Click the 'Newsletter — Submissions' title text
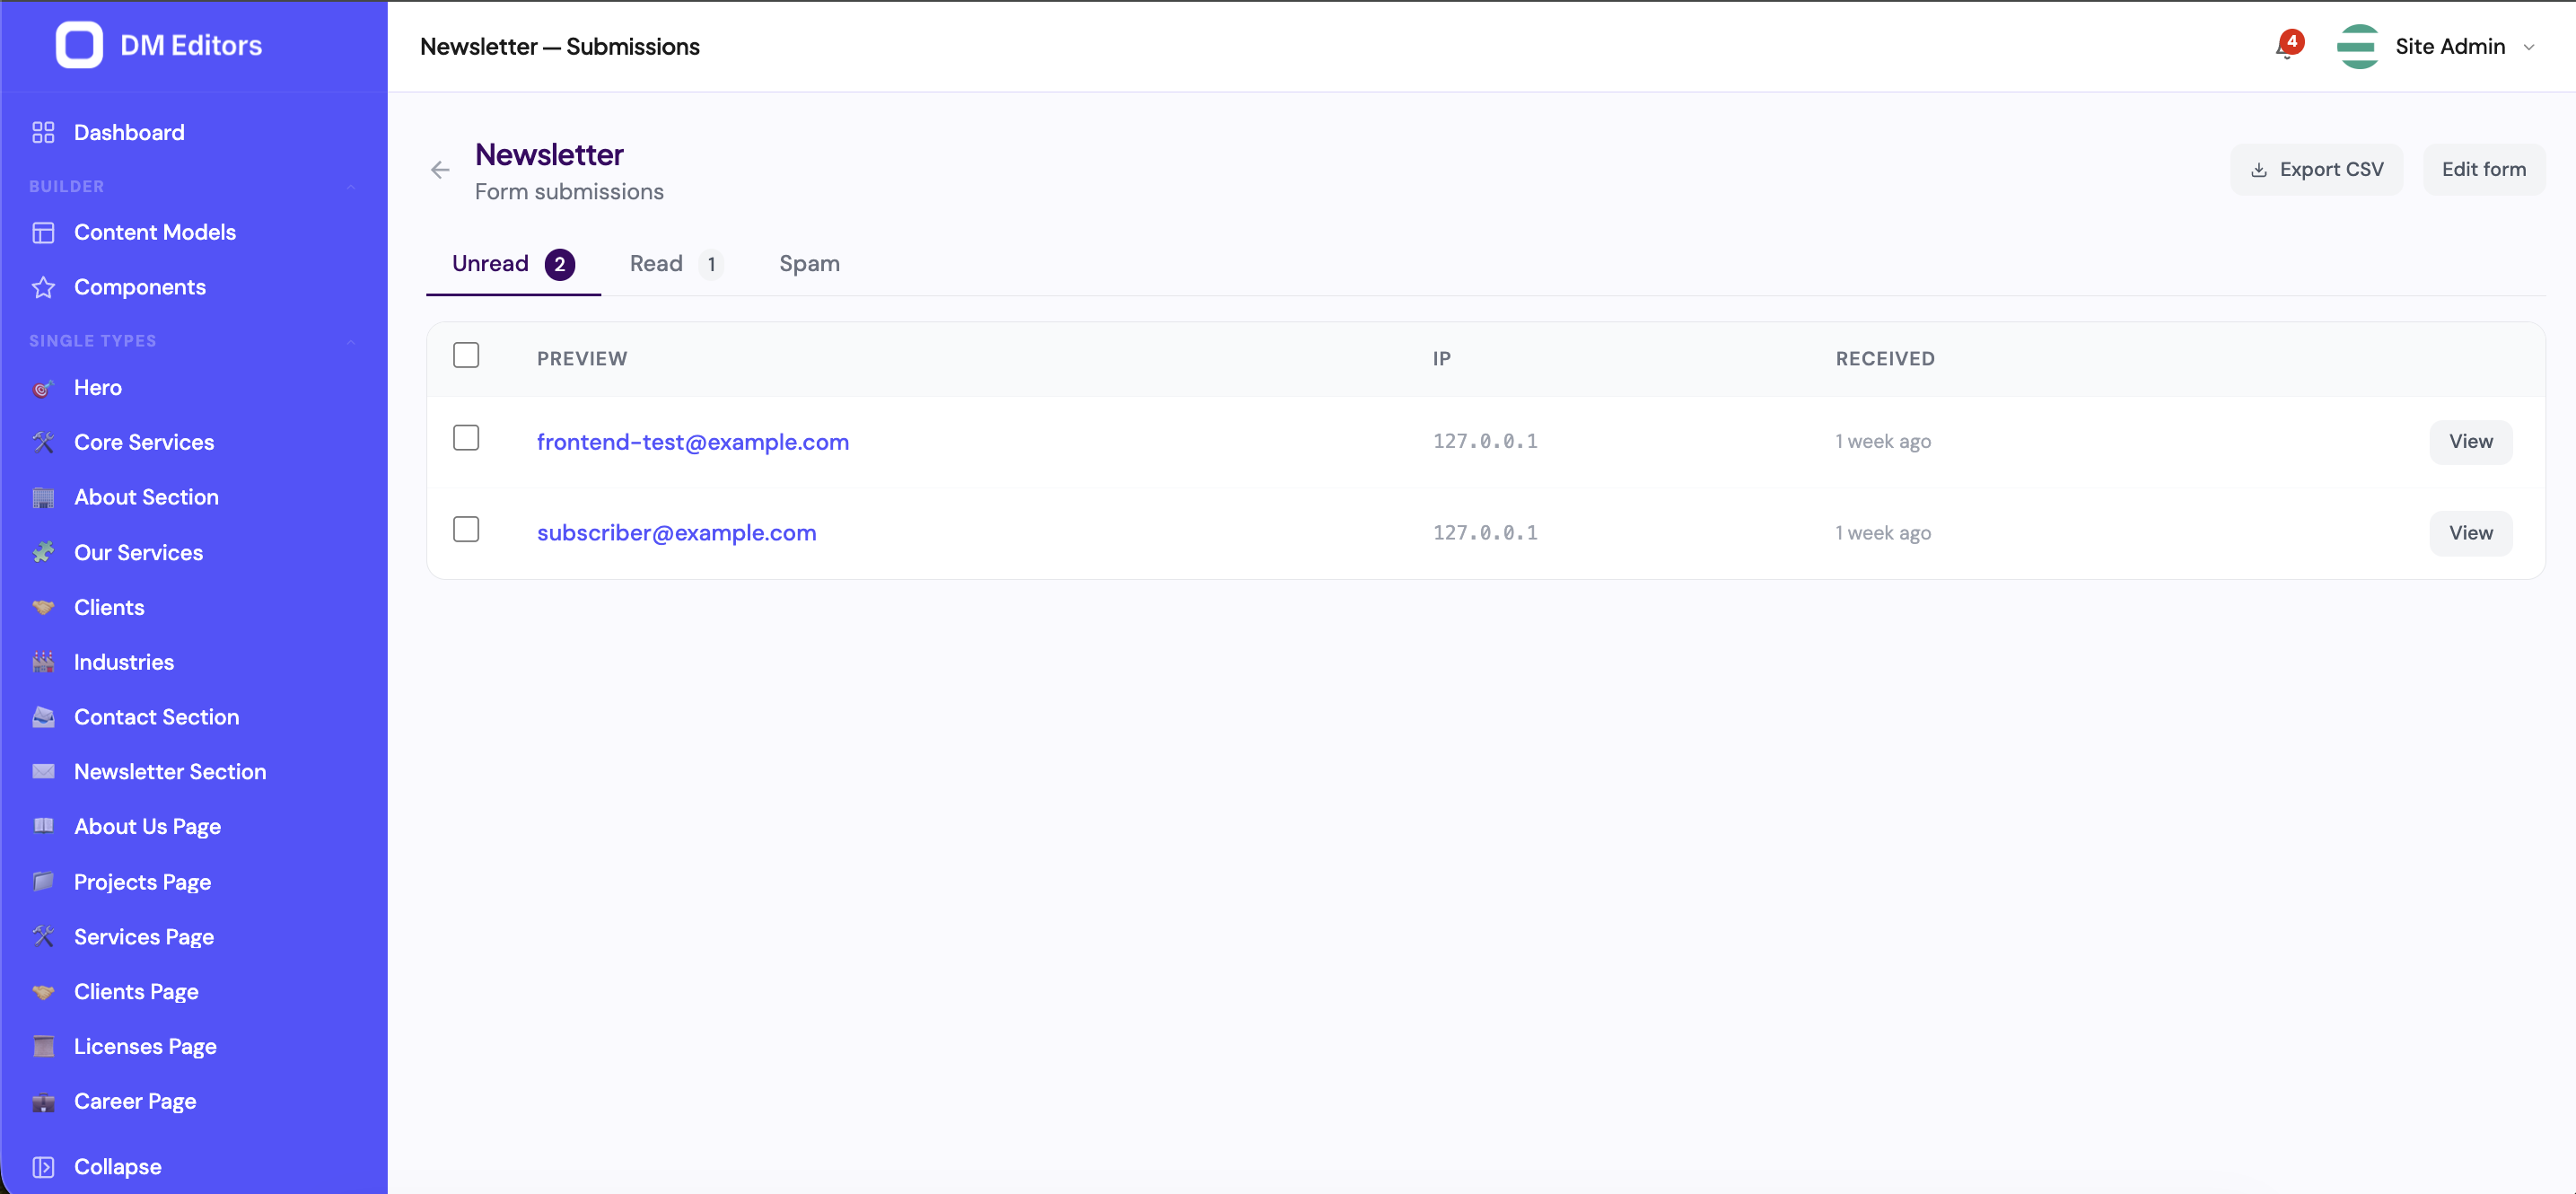 click(560, 47)
